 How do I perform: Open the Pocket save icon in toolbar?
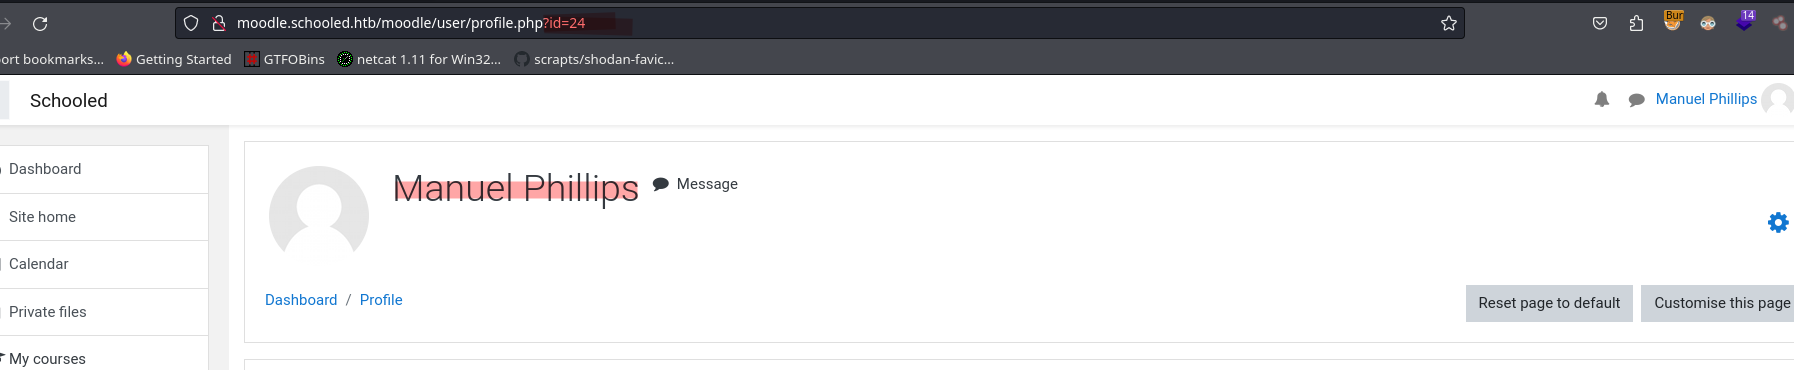[x=1600, y=23]
